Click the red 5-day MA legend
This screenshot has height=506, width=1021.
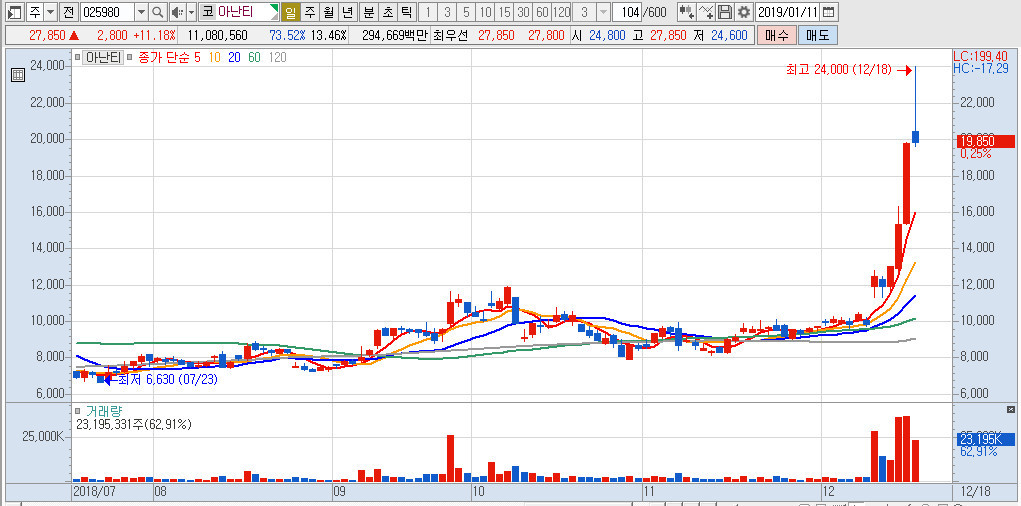click(197, 57)
